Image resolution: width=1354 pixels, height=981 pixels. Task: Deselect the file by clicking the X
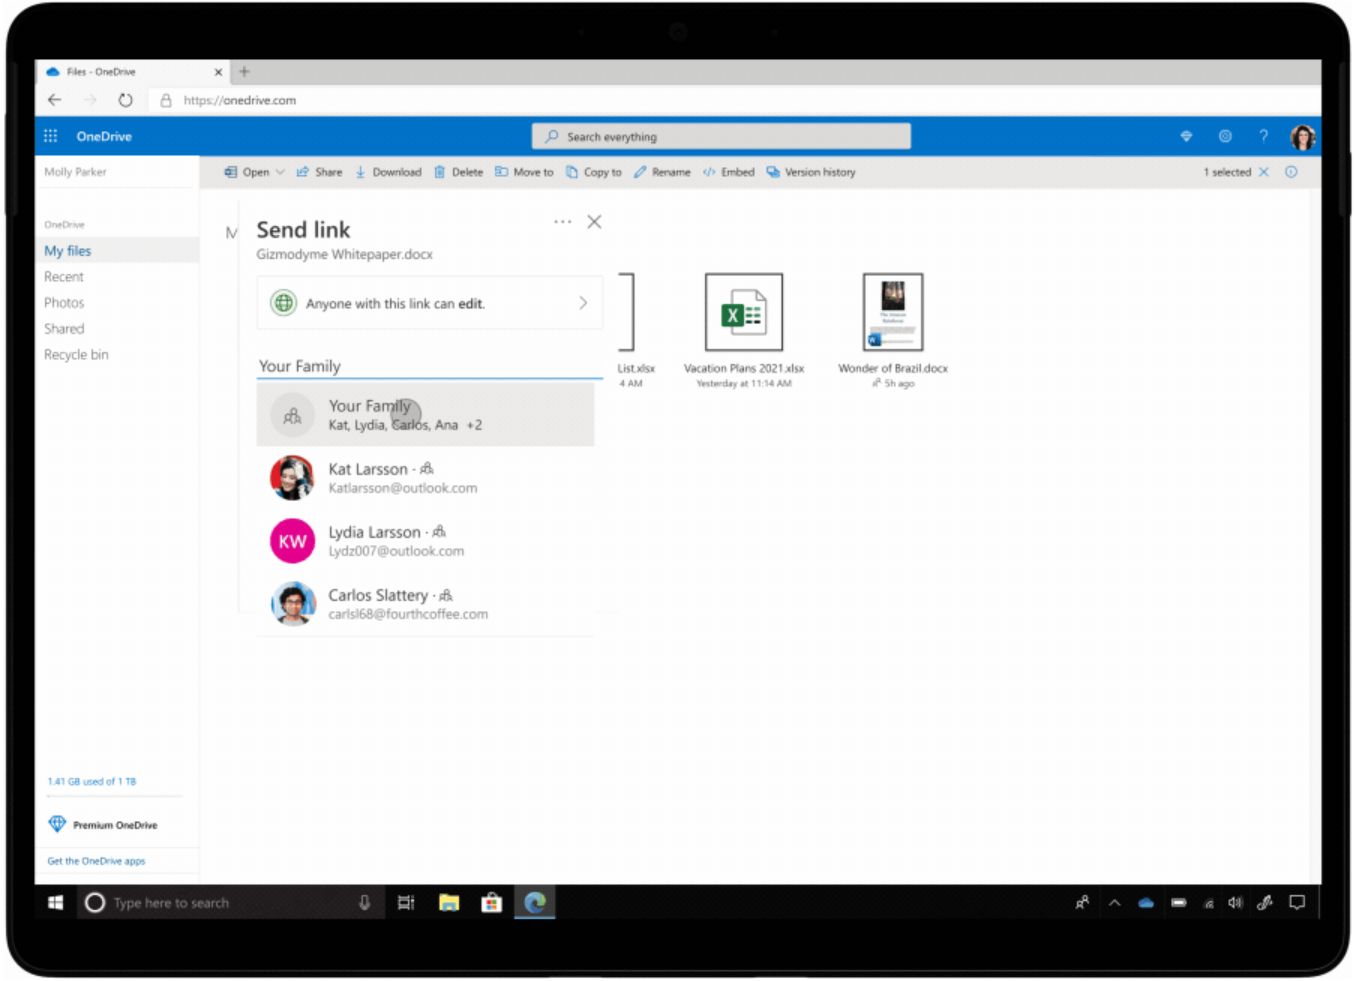click(x=1264, y=172)
